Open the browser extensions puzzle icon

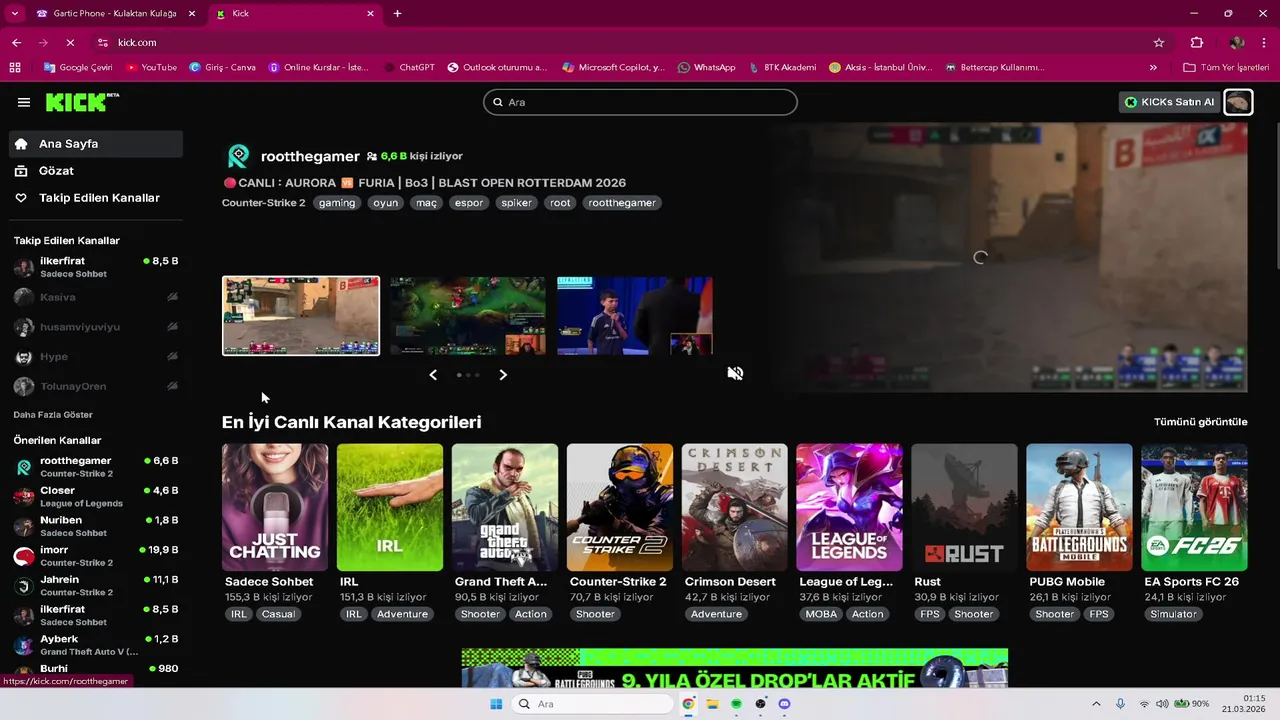click(1197, 43)
